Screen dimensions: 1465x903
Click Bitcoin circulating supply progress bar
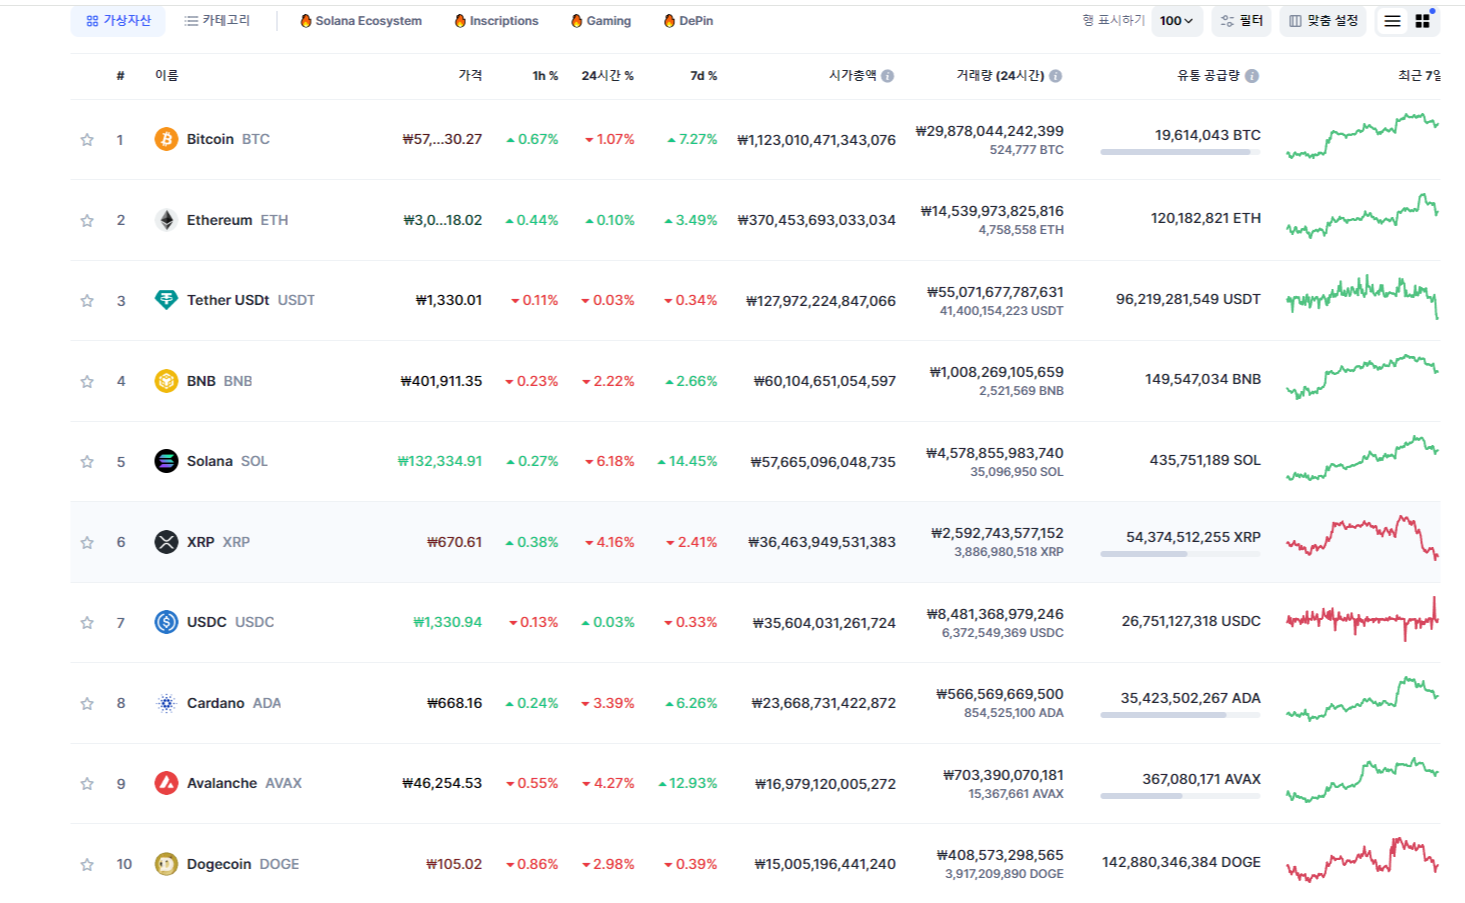click(1180, 152)
